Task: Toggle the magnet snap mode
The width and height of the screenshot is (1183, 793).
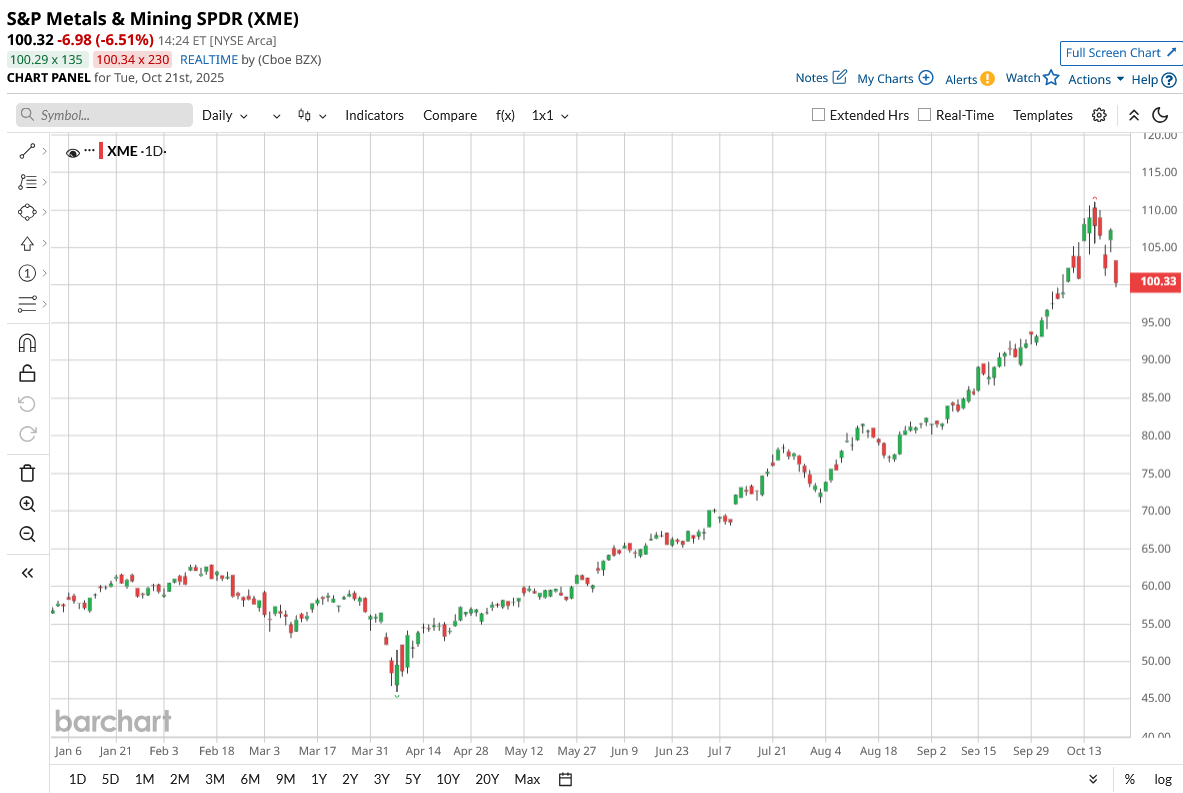Action: click(27, 343)
